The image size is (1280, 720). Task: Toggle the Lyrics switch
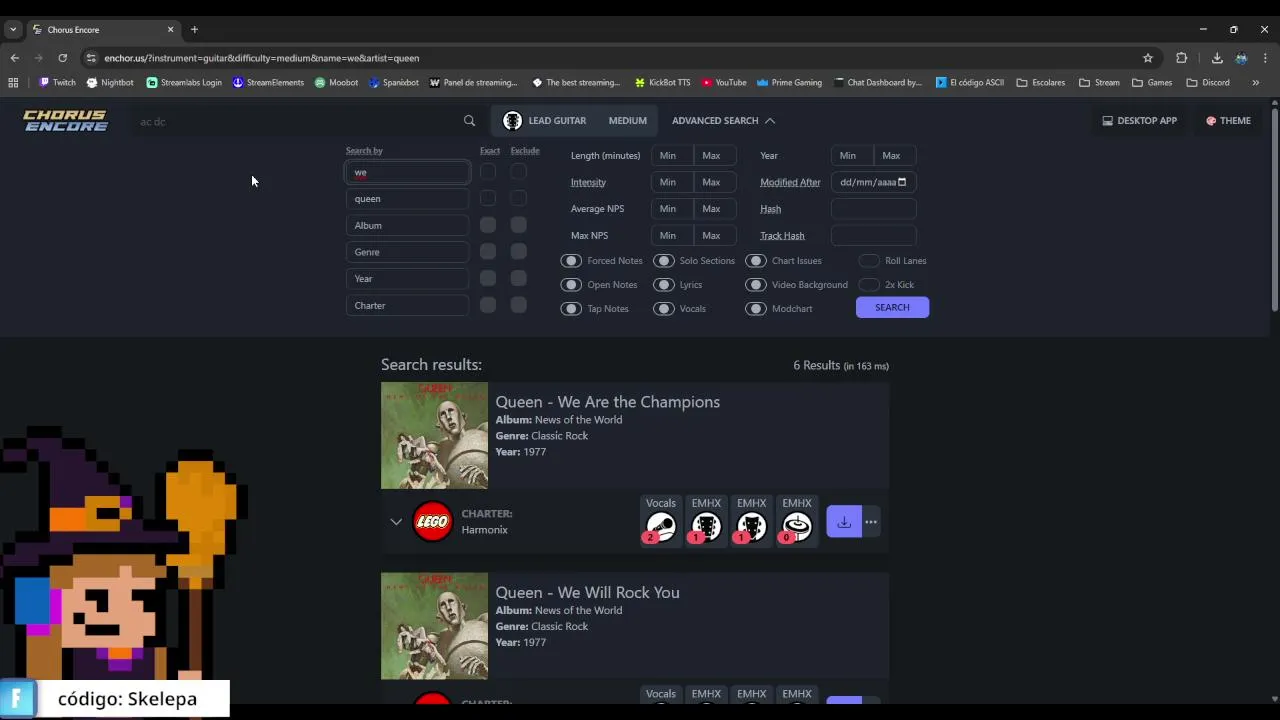[664, 285]
